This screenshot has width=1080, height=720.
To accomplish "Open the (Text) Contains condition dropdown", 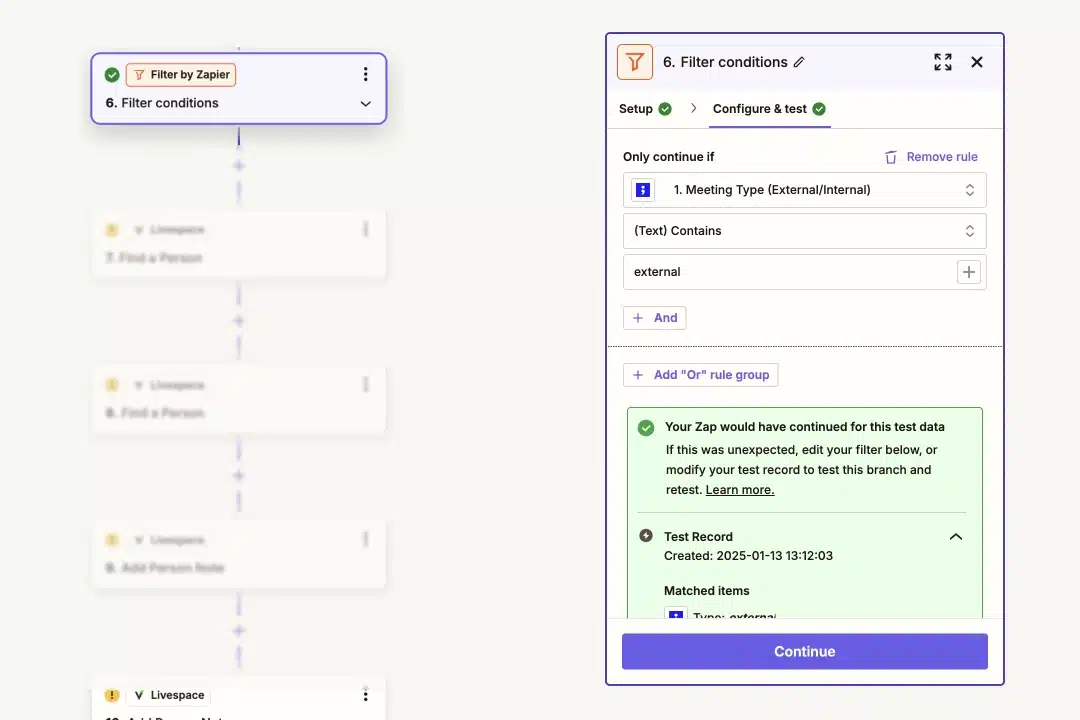I will coord(804,231).
